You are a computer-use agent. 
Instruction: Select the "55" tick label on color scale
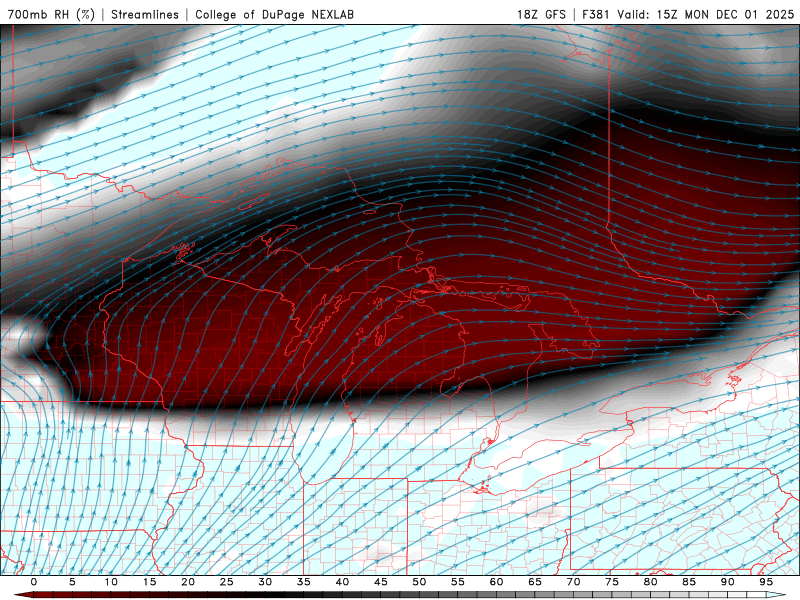(x=458, y=582)
